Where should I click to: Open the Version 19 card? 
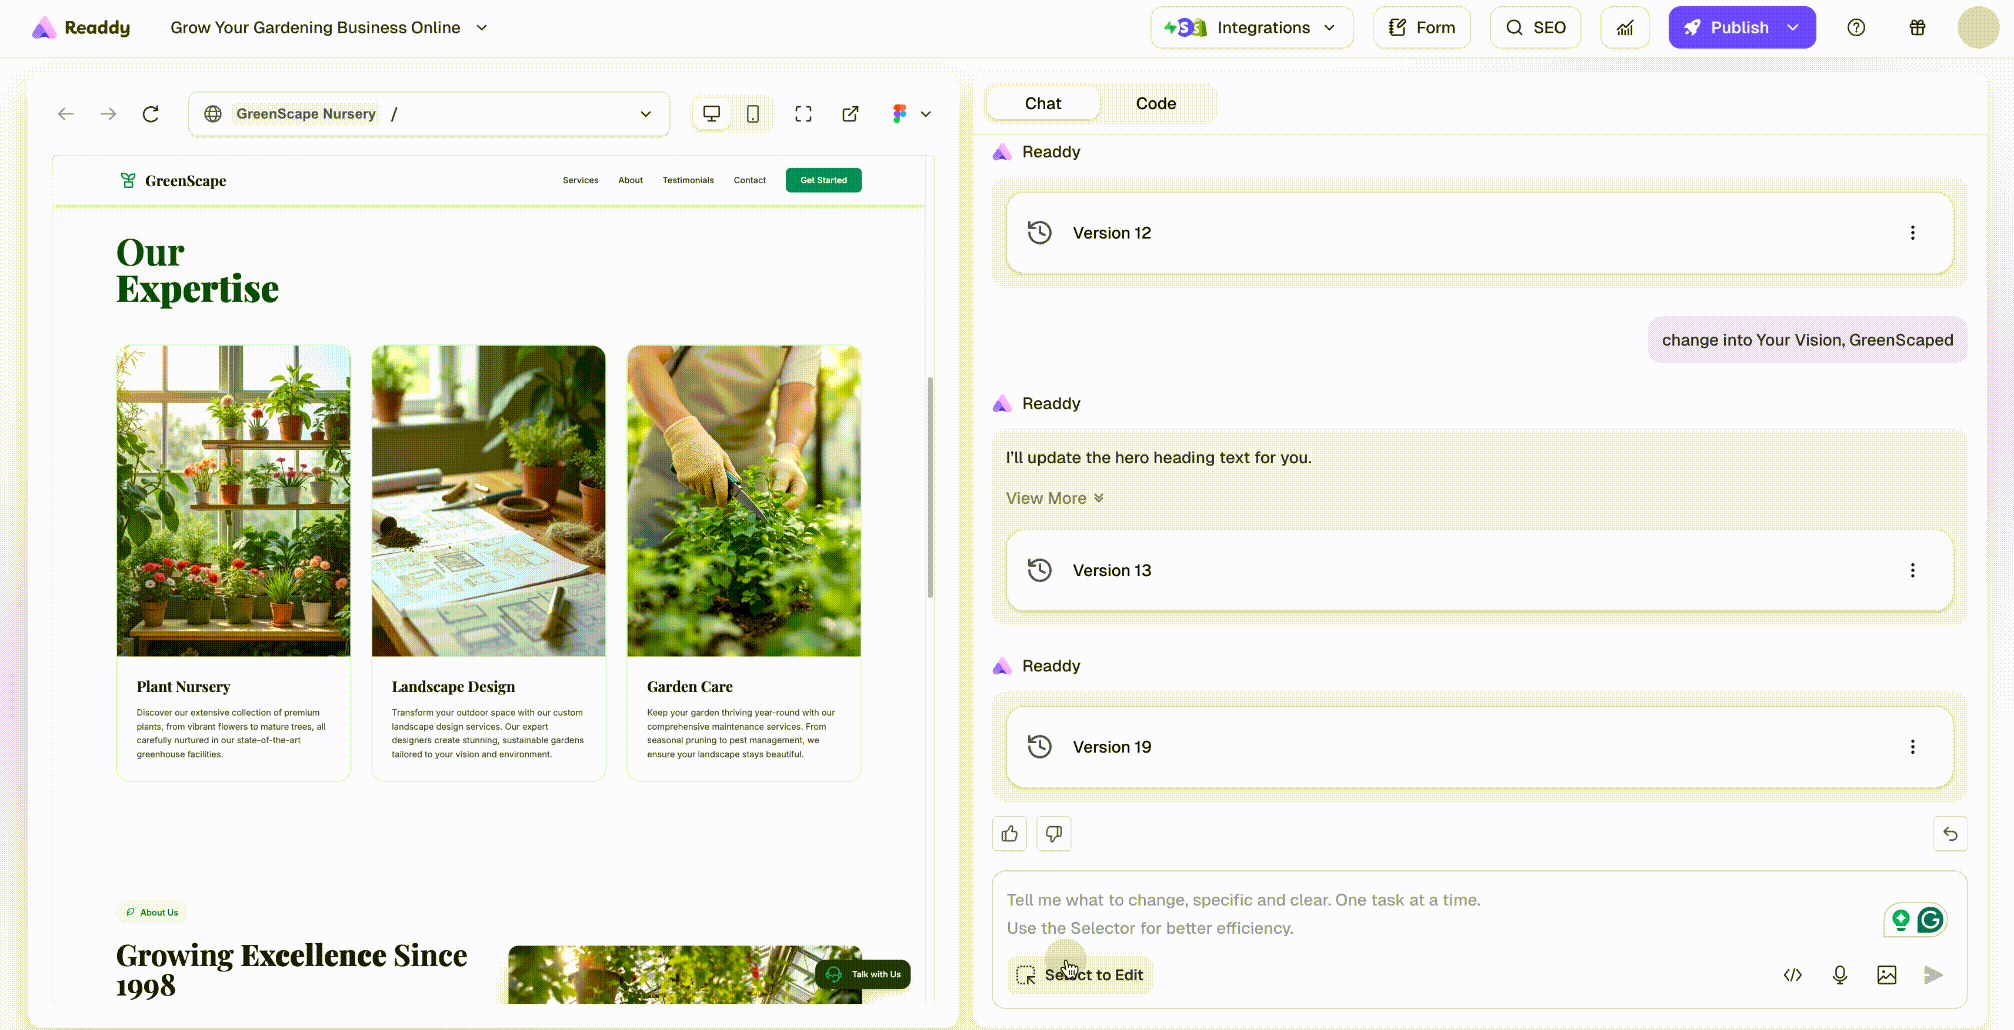(x=1479, y=747)
